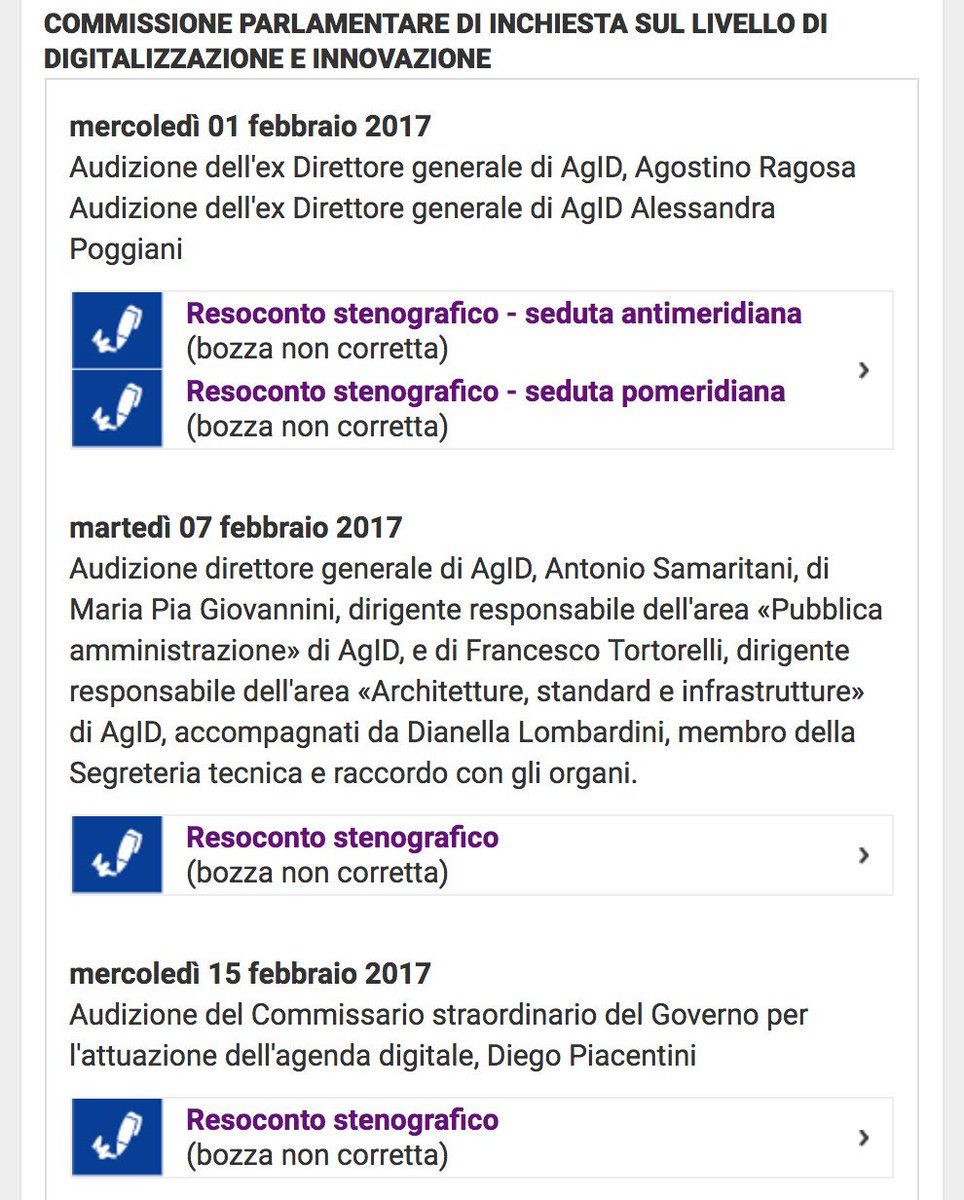Expand the chevron for 07 febbraio resoconto

point(864,855)
